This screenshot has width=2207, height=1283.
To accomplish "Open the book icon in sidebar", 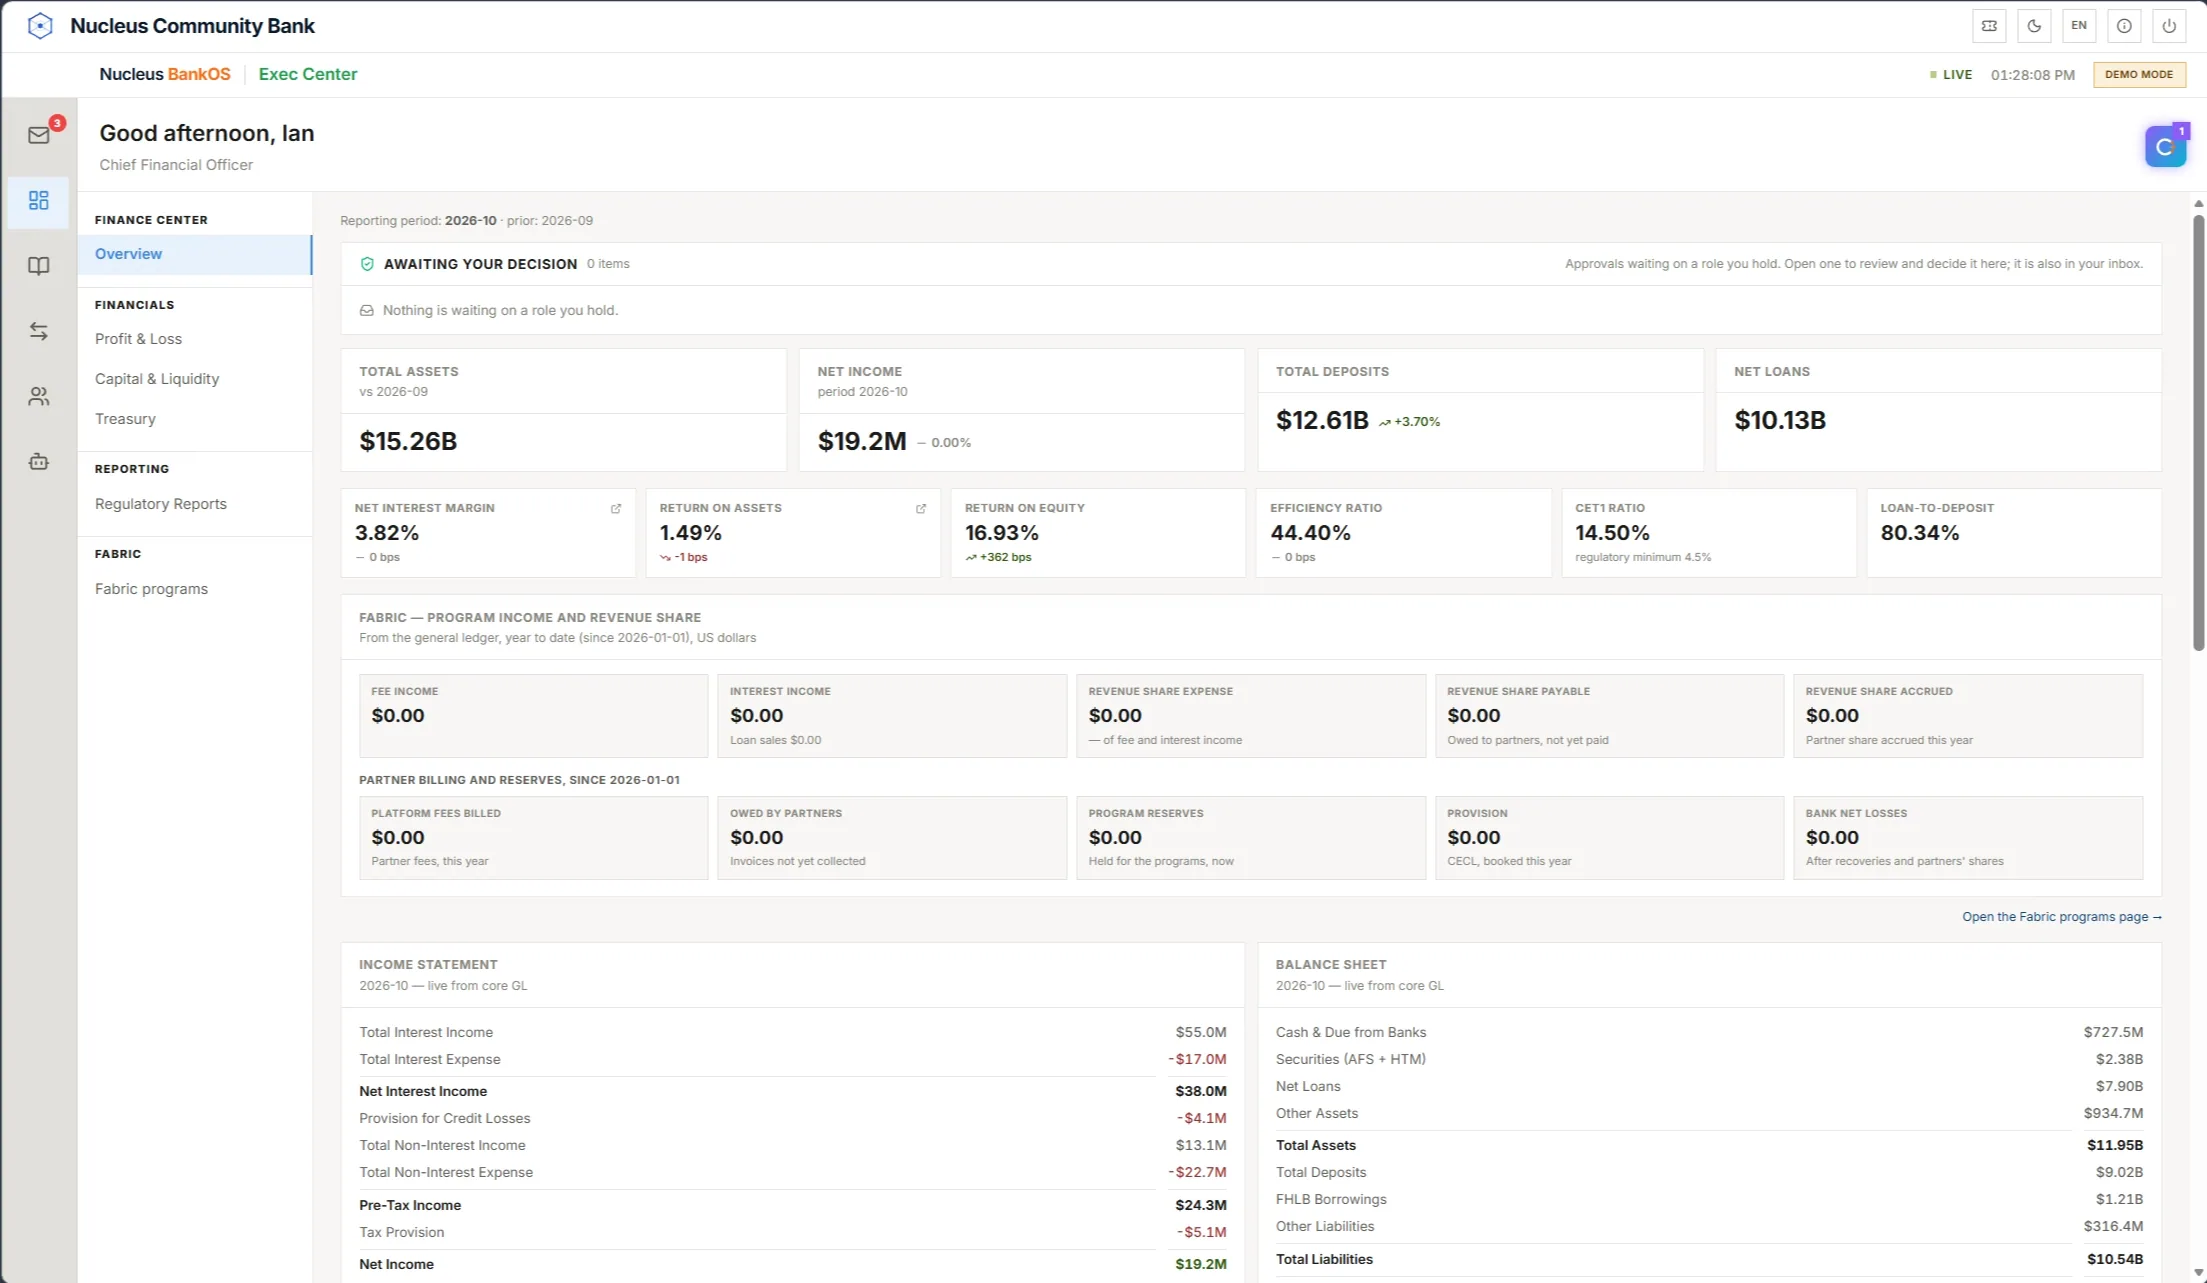I will click(39, 266).
